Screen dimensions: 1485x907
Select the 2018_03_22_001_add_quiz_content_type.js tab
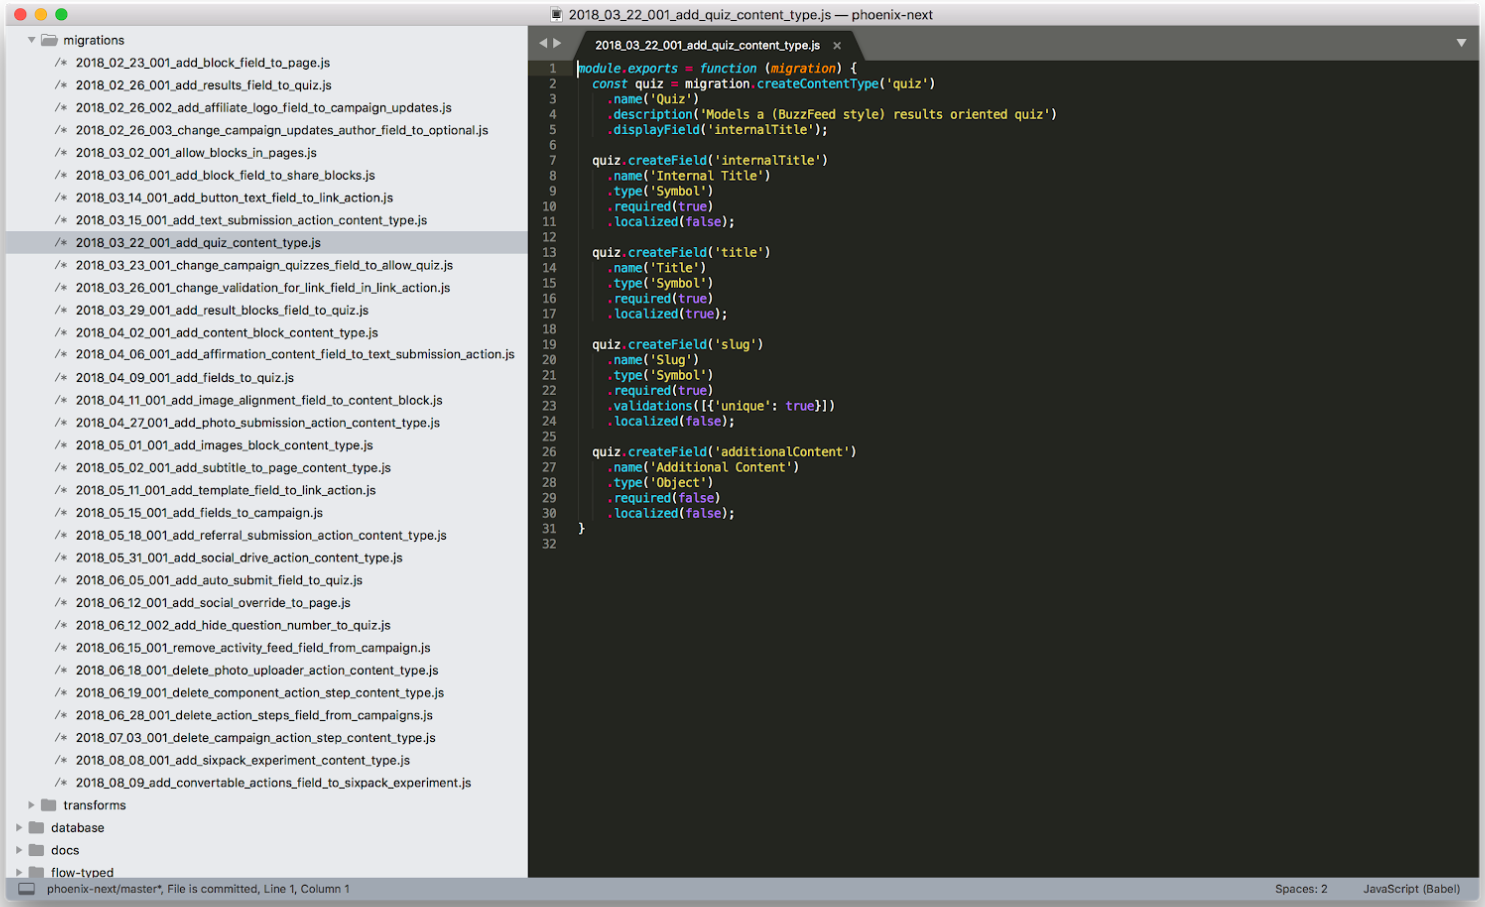point(707,45)
